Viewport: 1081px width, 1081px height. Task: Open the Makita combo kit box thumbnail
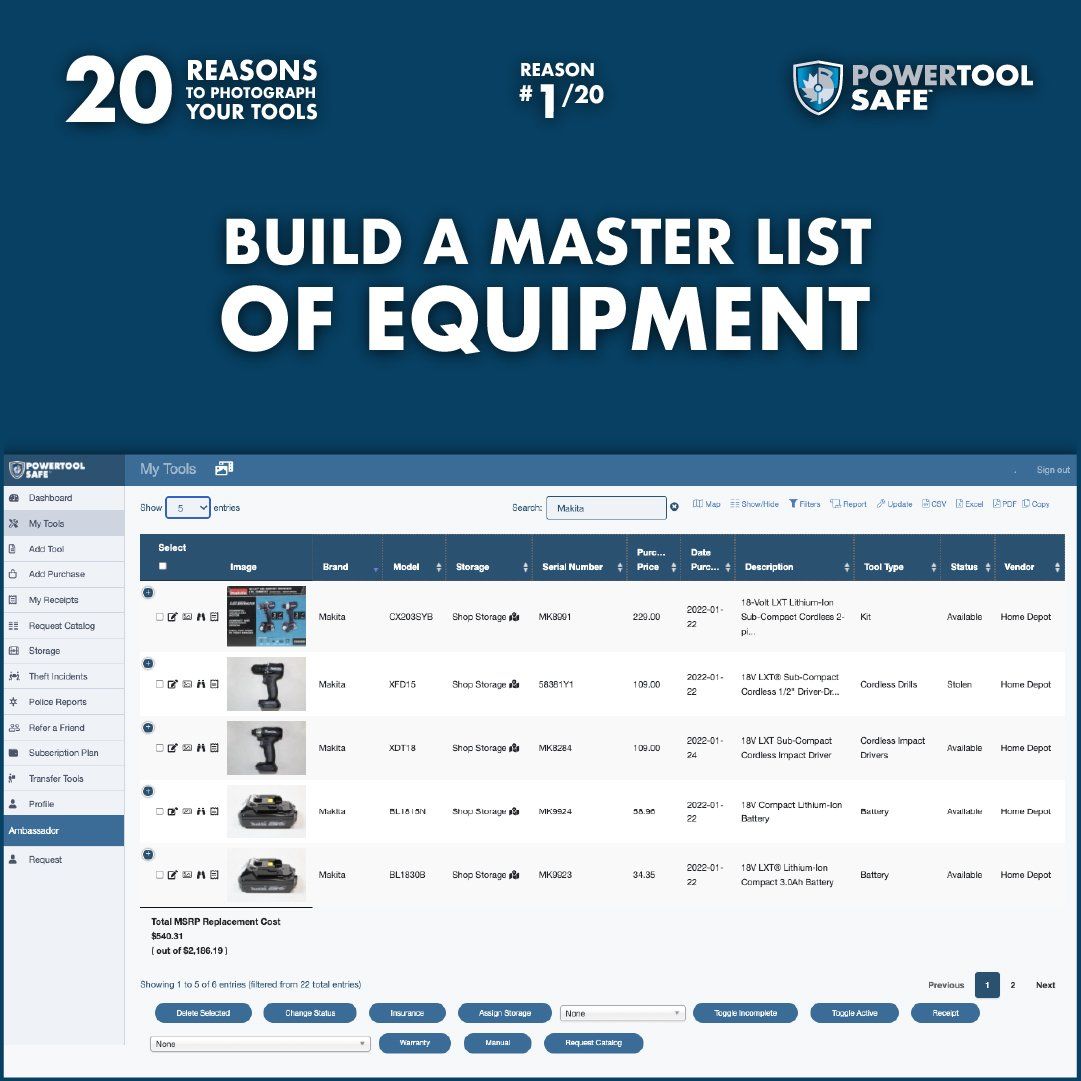click(x=266, y=616)
